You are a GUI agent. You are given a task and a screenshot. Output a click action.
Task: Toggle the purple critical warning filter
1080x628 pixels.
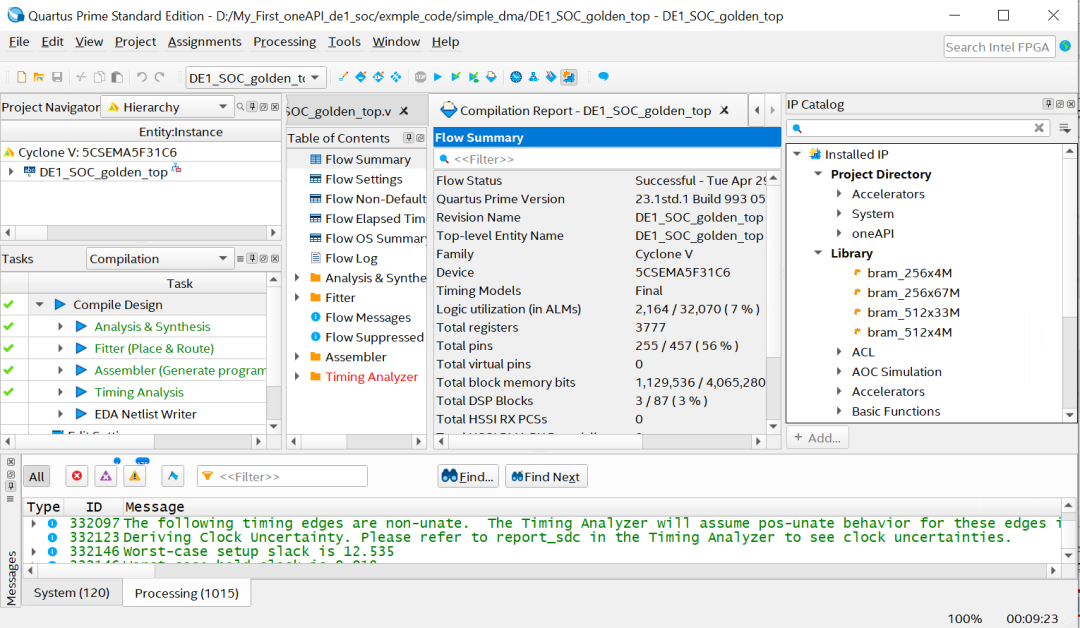[x=105, y=476]
